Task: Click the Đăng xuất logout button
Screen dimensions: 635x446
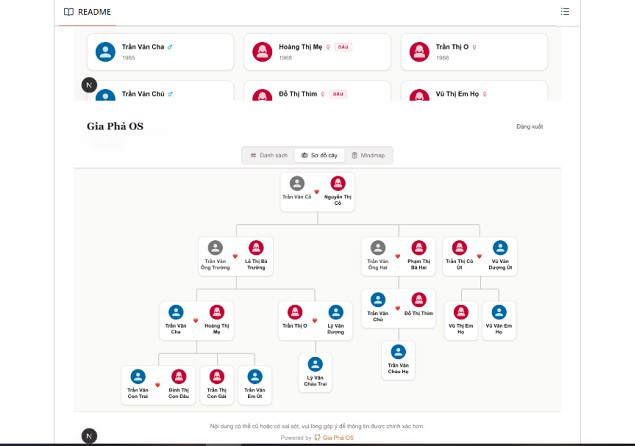Action: coord(529,127)
